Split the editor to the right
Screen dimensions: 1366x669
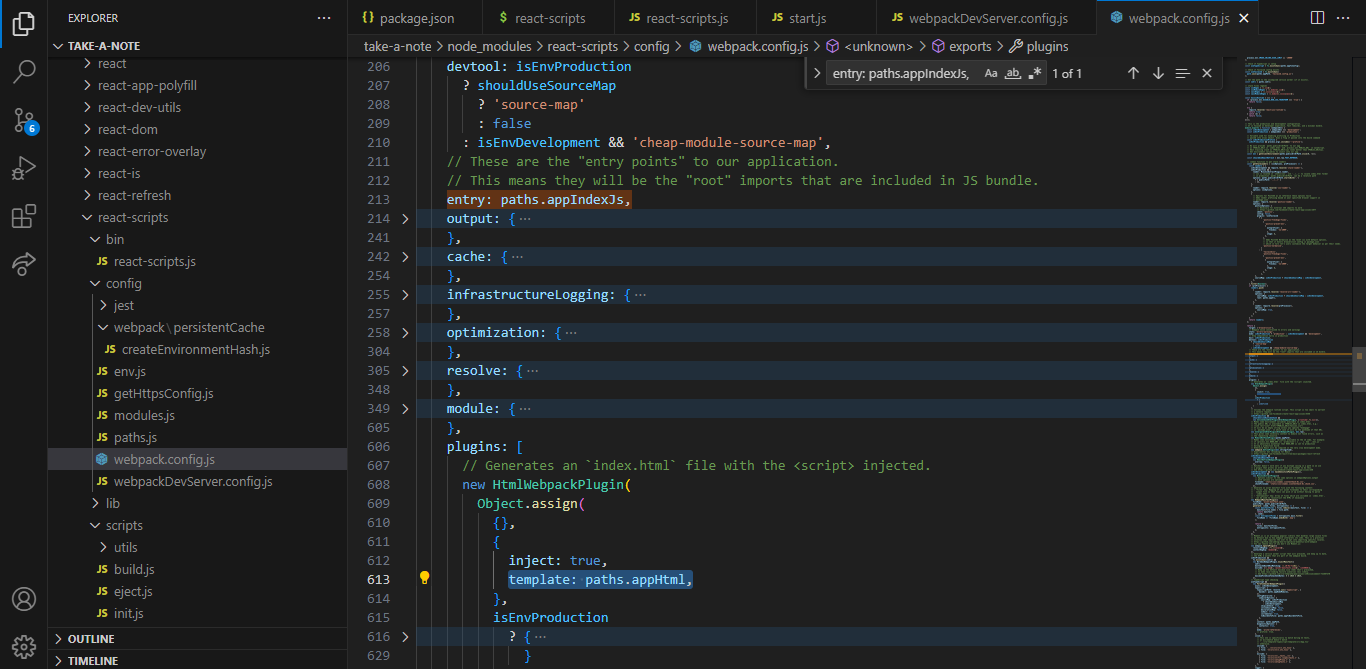pyautogui.click(x=1317, y=18)
